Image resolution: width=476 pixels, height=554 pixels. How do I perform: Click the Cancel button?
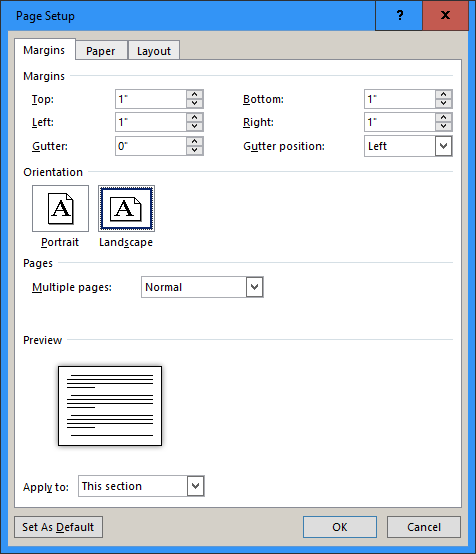[x=424, y=527]
